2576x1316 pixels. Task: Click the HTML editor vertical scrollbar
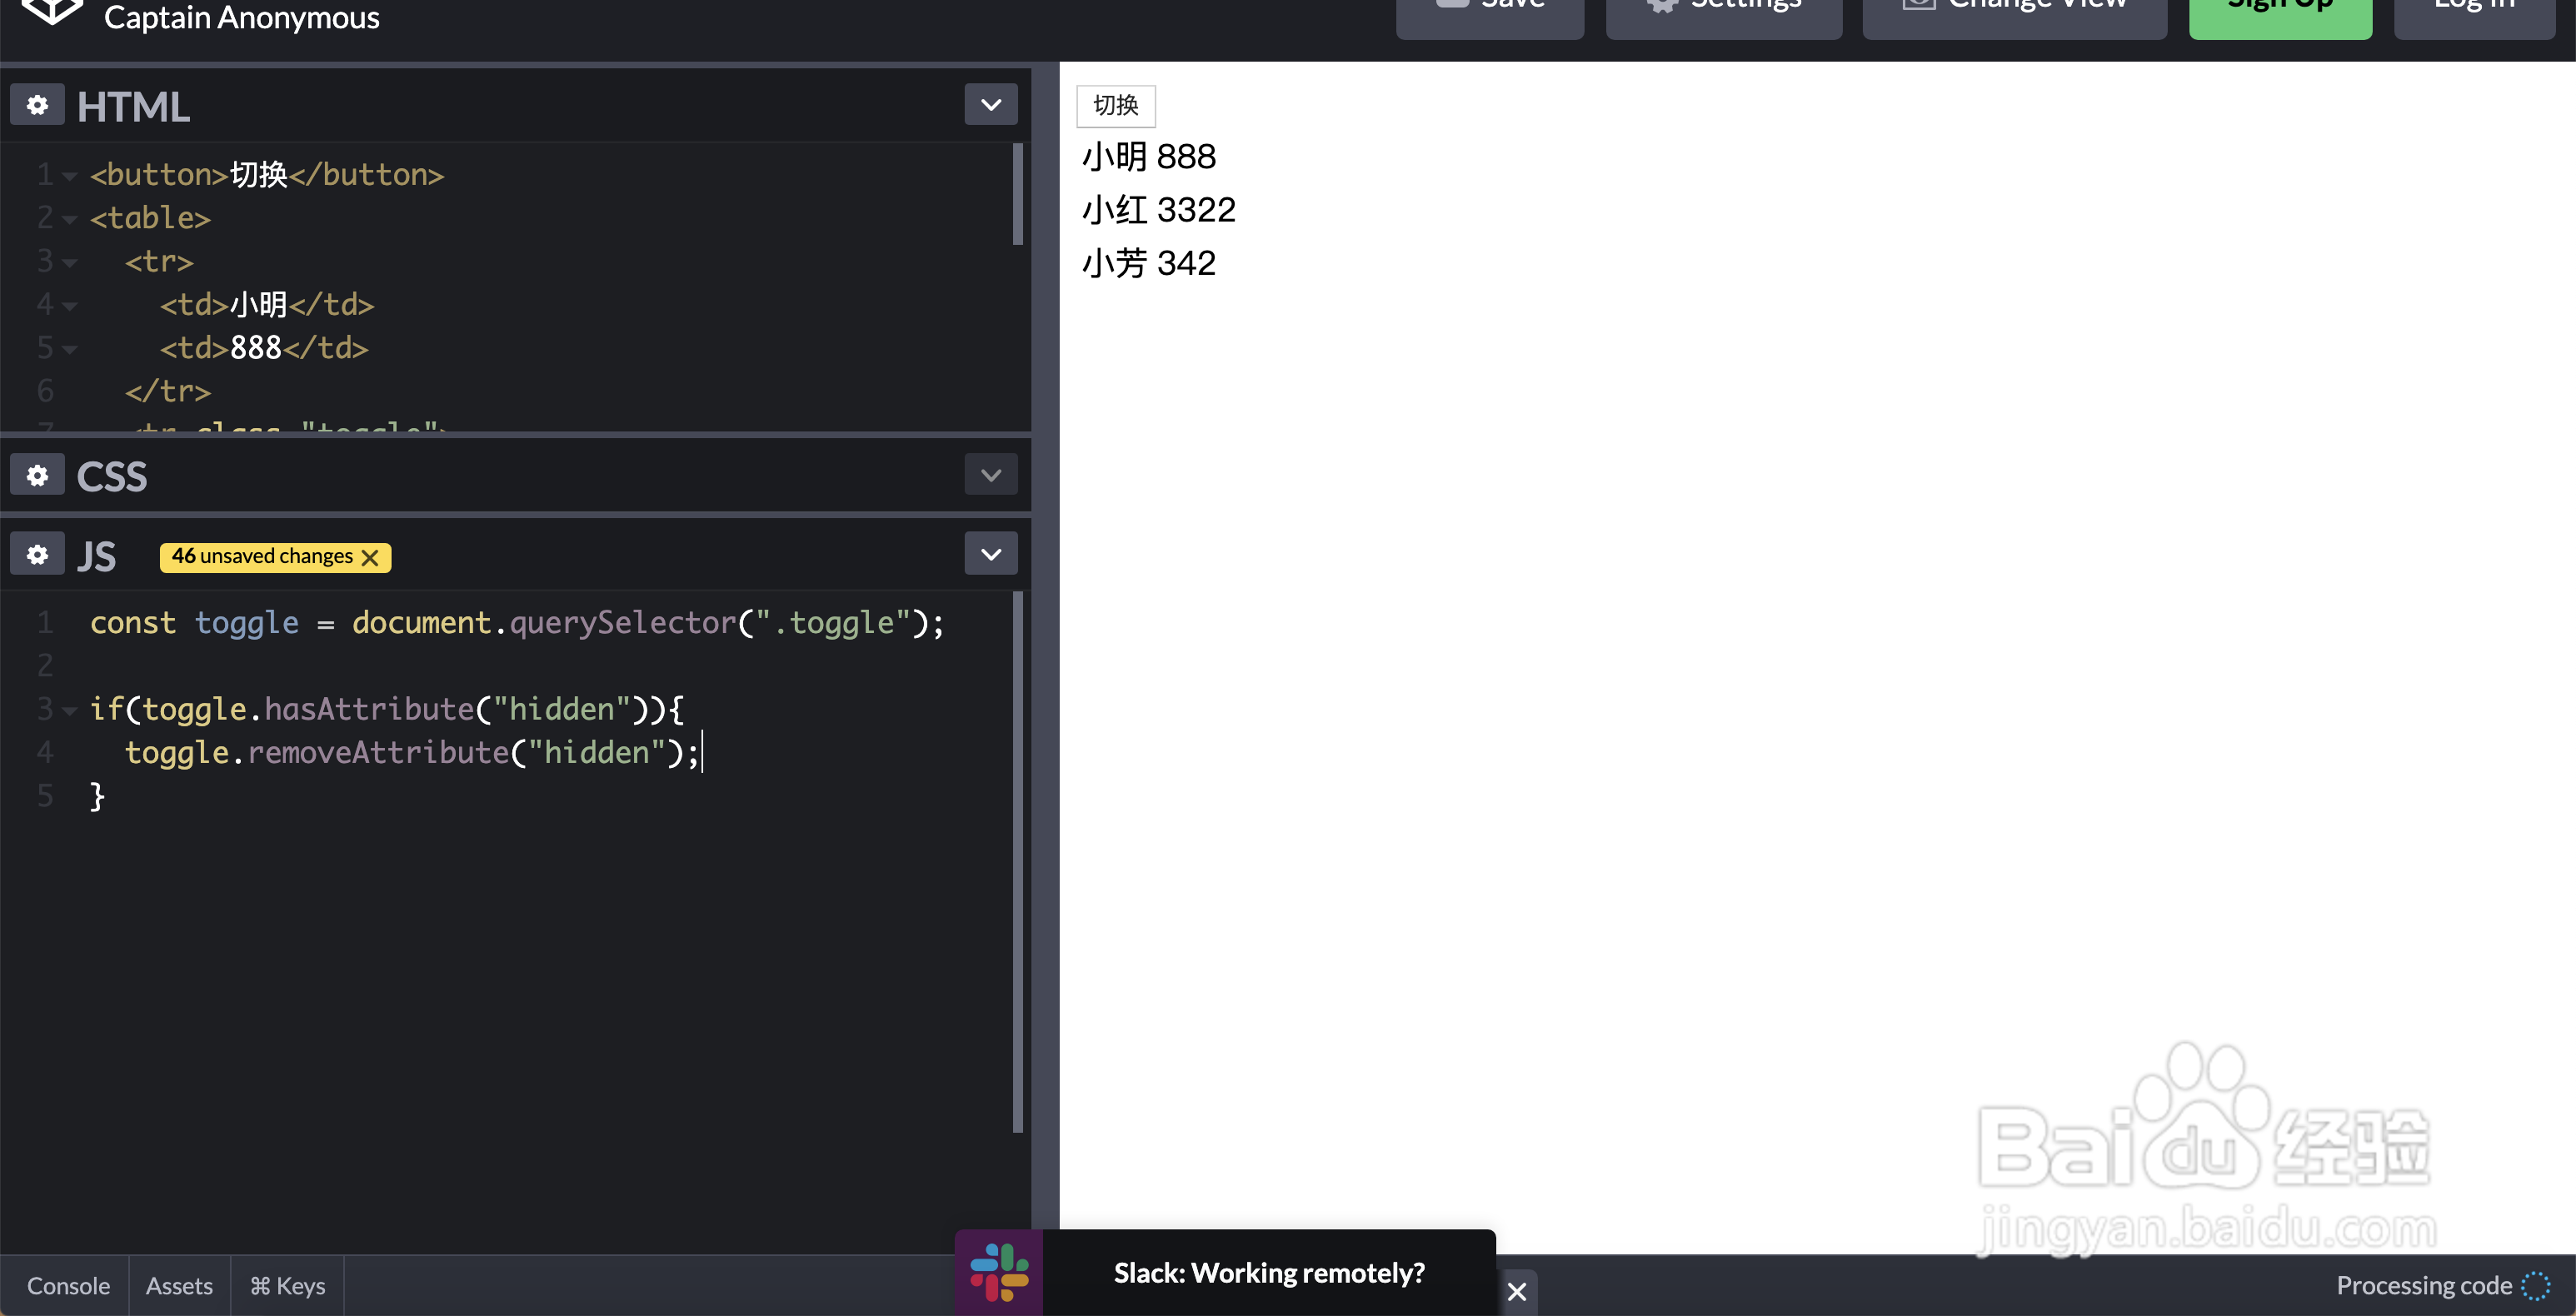(1017, 194)
